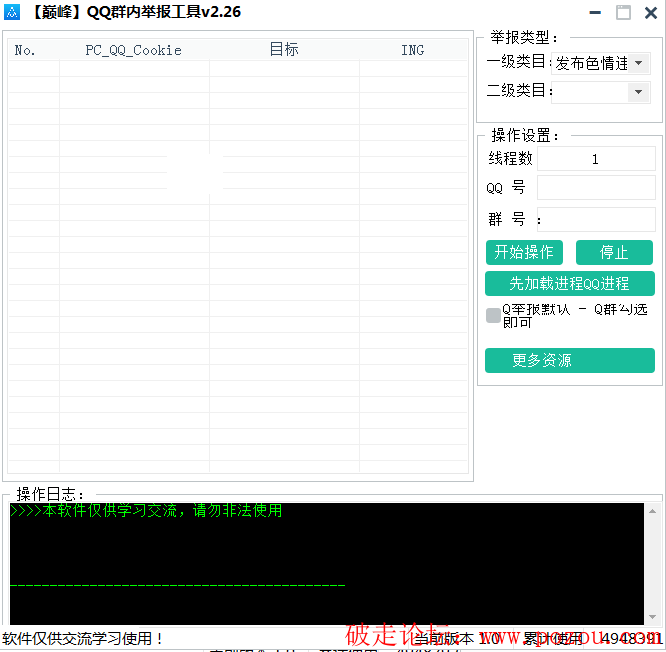Open the 一级类目 category dropdown
Viewport: 666px width, 652px height.
tap(601, 63)
